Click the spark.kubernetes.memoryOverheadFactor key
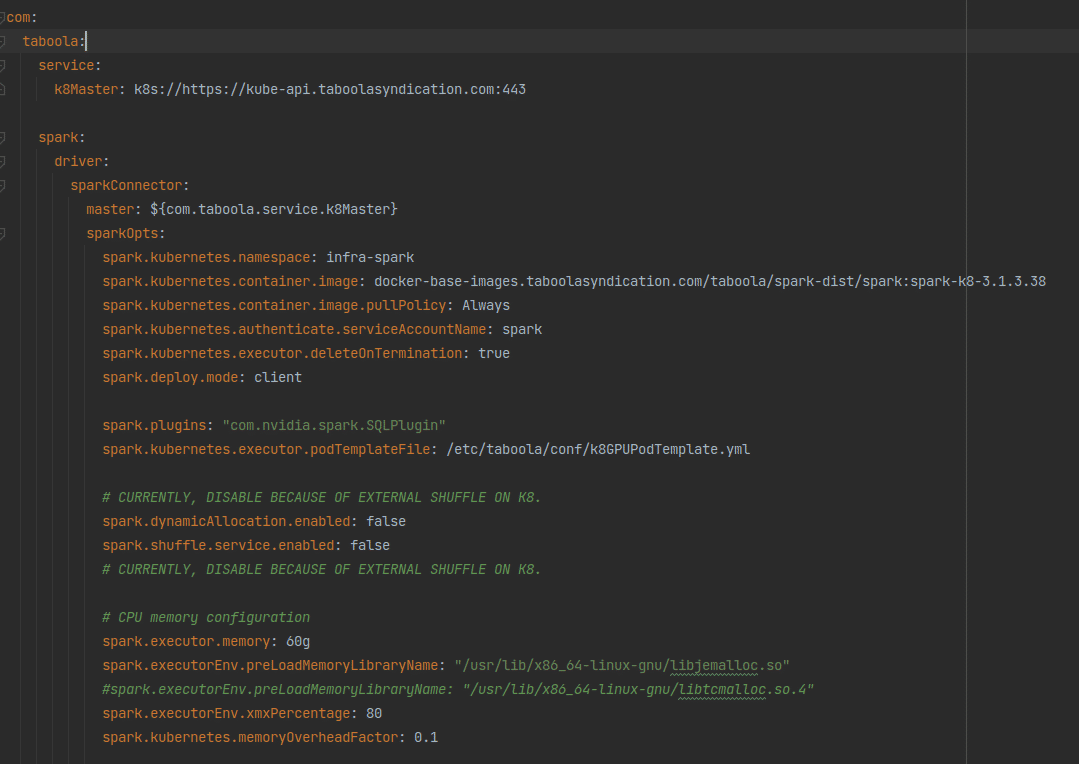 click(x=250, y=738)
